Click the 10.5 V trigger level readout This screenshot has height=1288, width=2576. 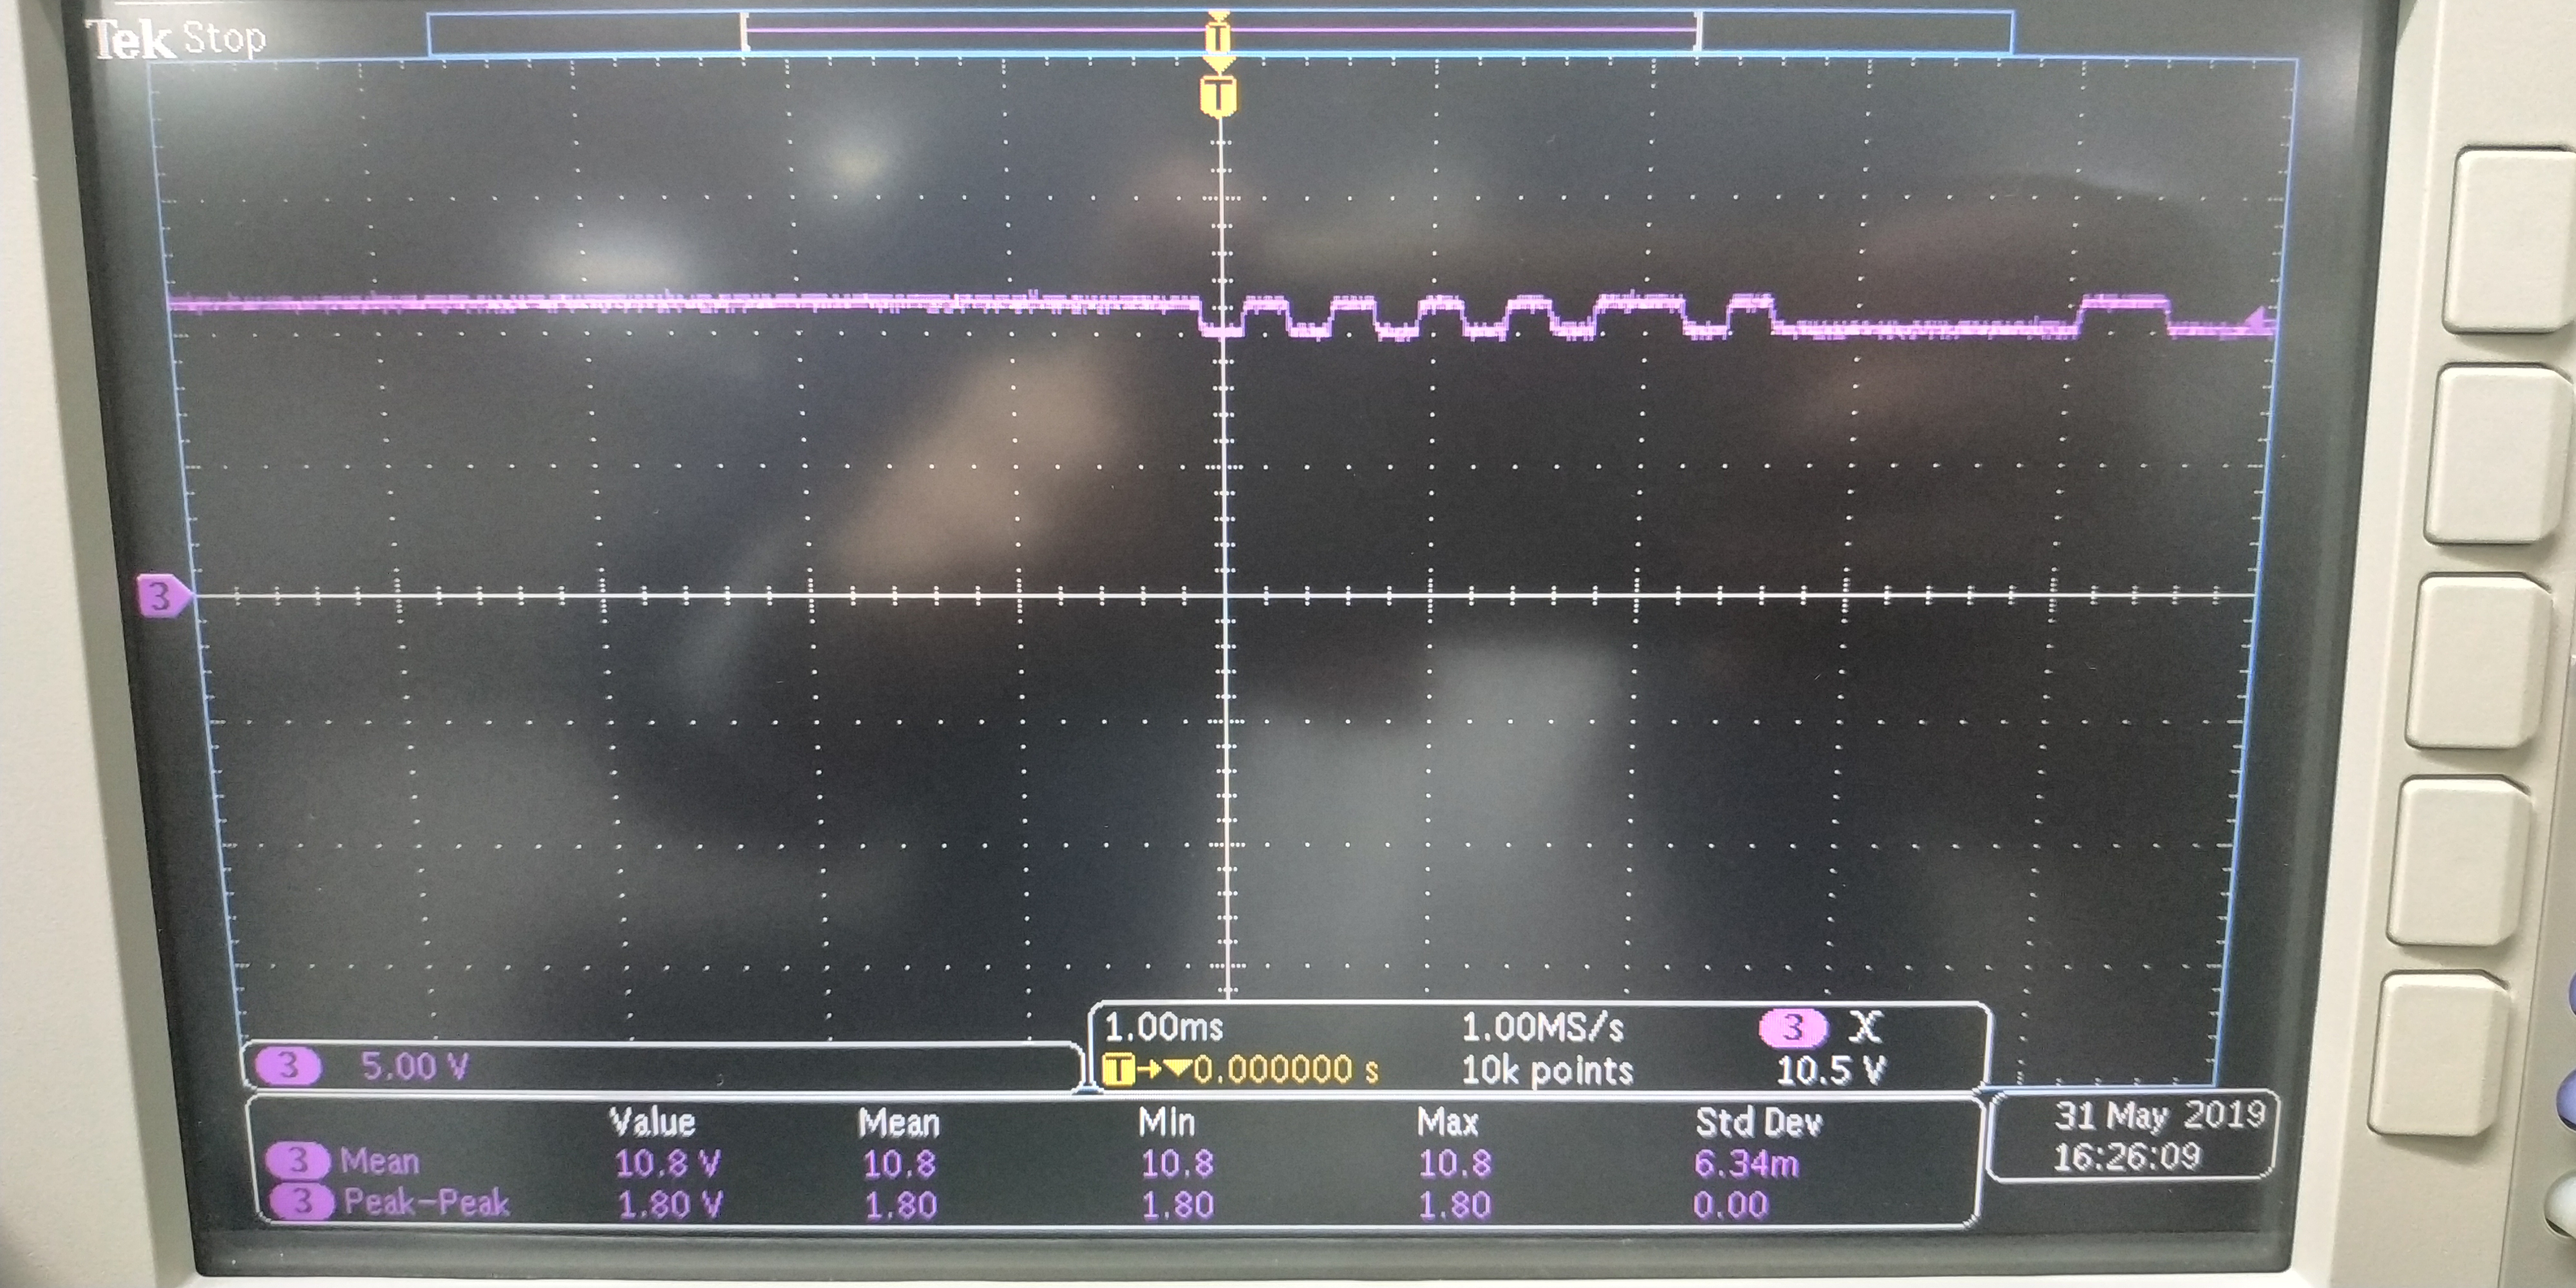pyautogui.click(x=1829, y=1071)
